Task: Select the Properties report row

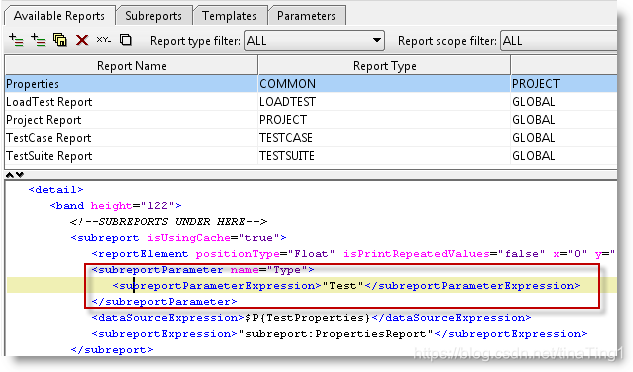Action: 311,84
